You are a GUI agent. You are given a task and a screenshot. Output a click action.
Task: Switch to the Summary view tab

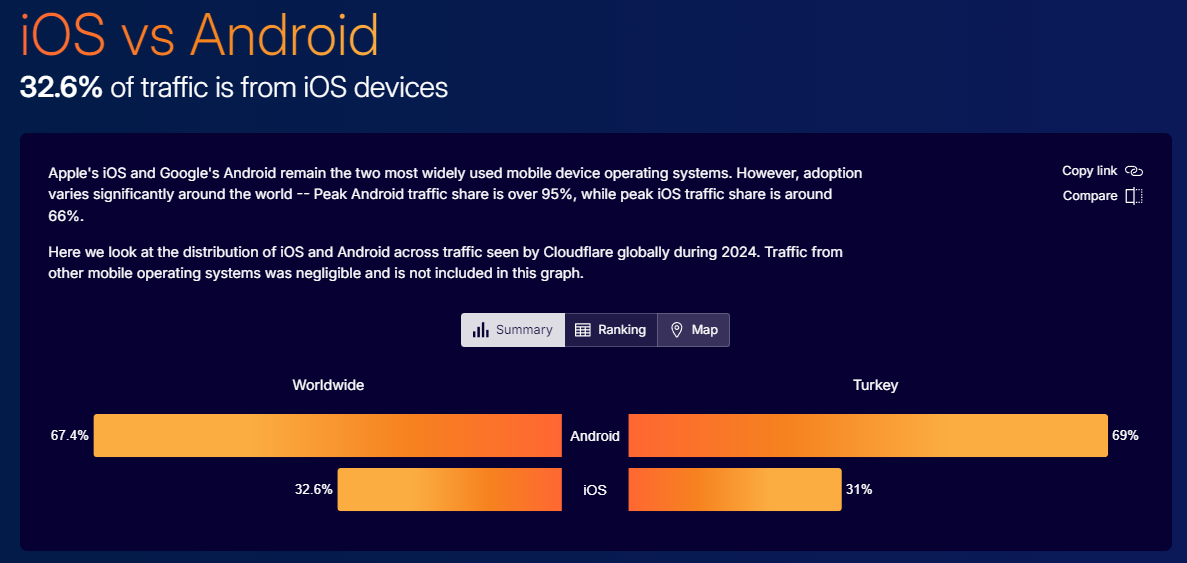[x=513, y=330]
